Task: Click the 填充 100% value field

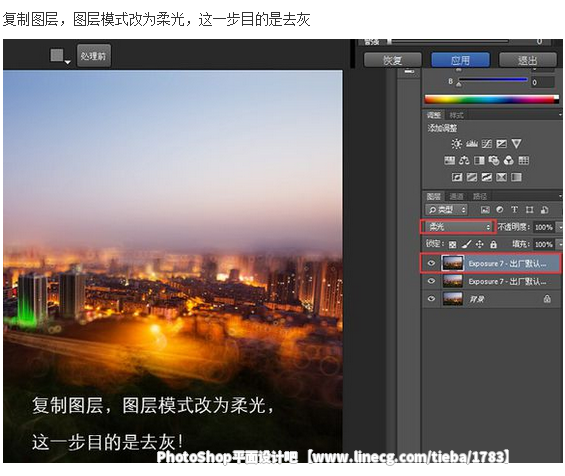Action: [544, 244]
